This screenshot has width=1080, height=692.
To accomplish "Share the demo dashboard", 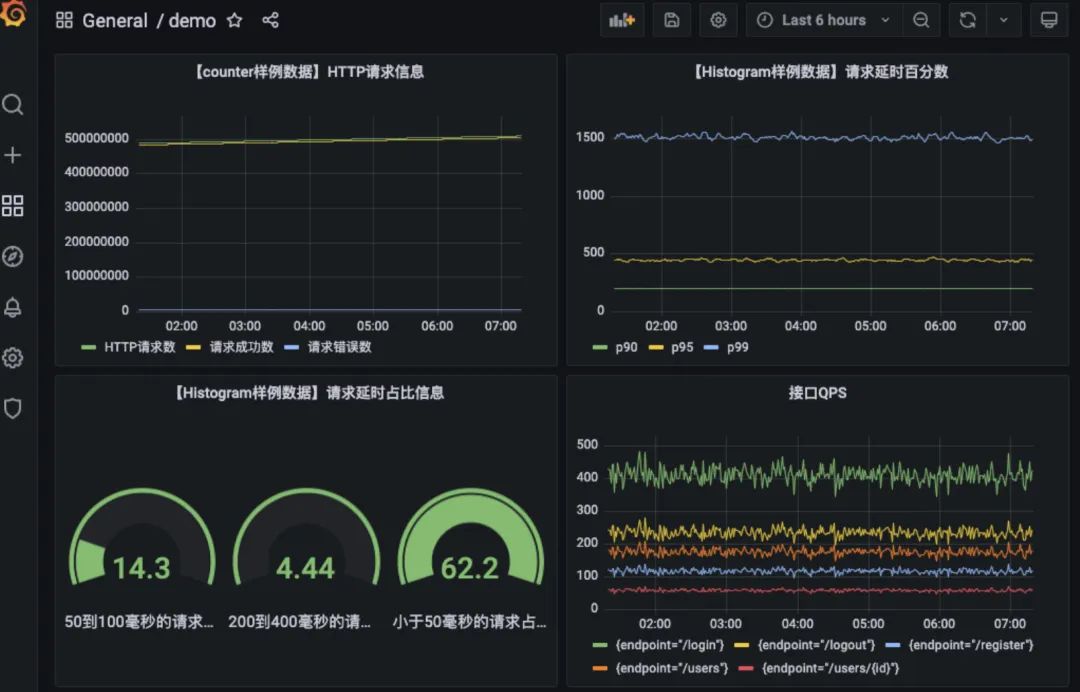I will click(271, 20).
